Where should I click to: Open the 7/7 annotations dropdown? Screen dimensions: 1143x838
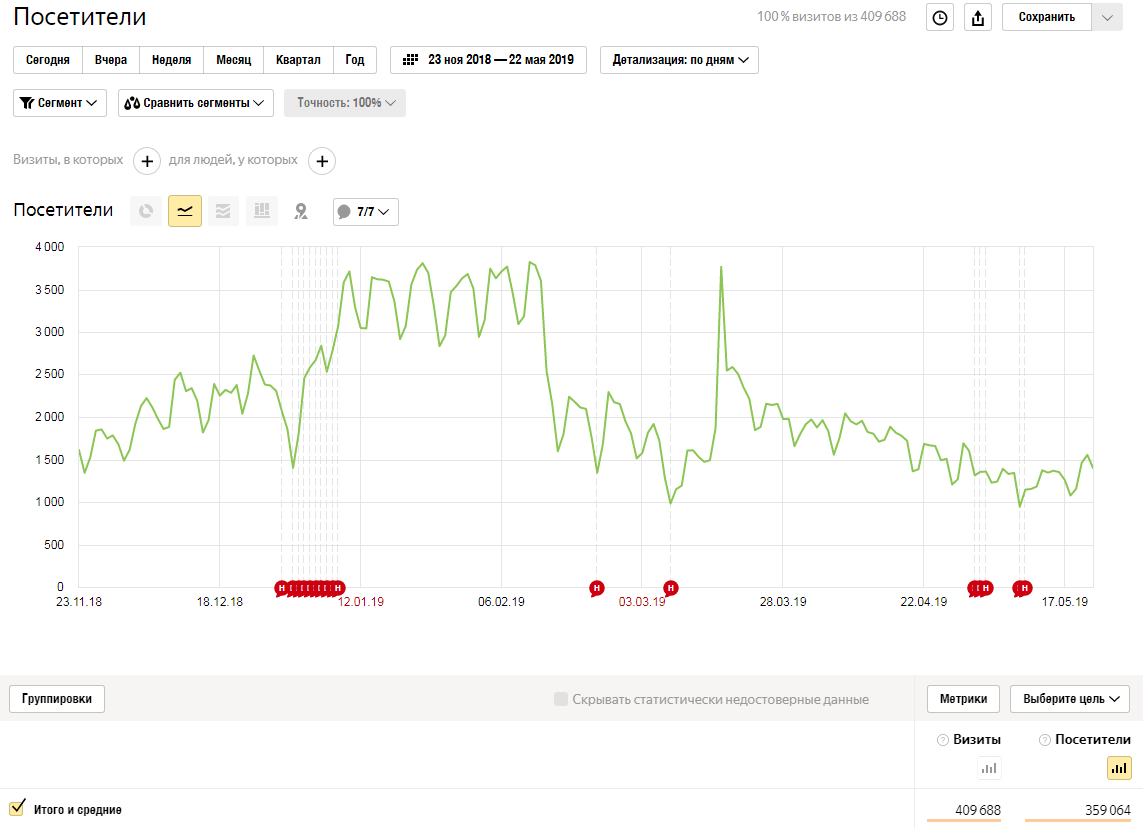[x=365, y=212]
